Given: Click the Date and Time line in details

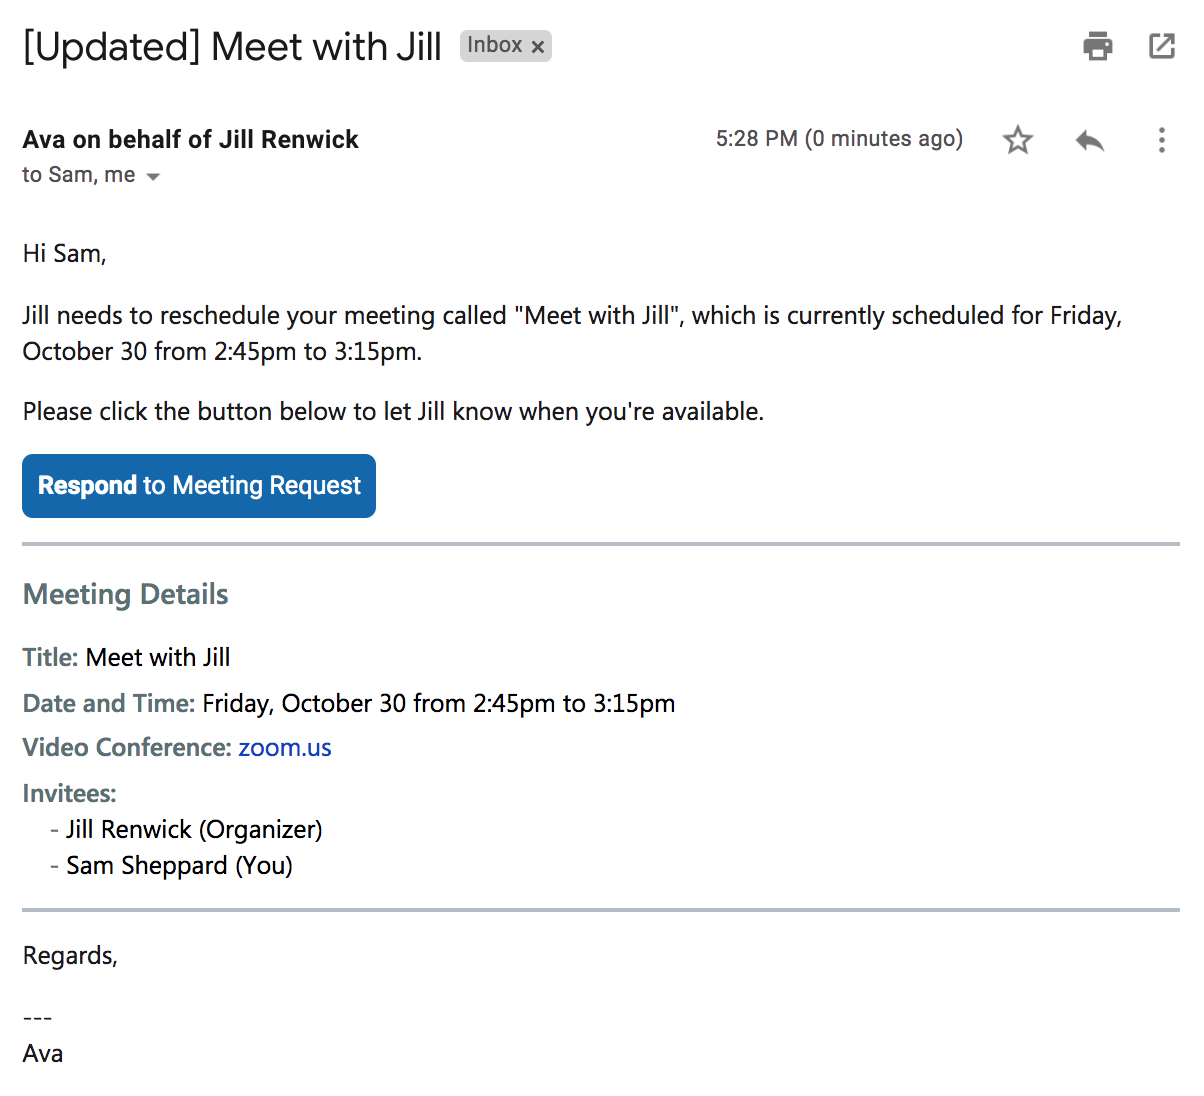Looking at the screenshot, I should [349, 704].
